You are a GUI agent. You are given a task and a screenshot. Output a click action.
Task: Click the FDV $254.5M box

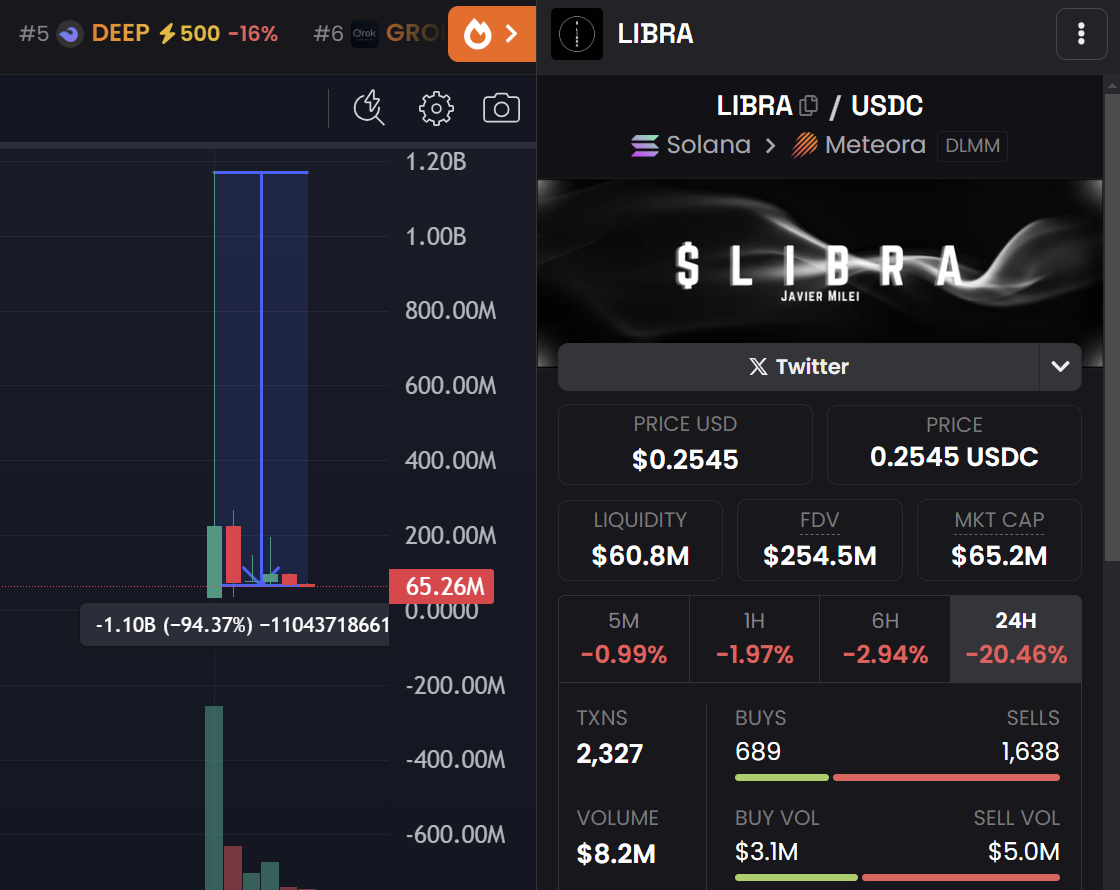click(819, 540)
